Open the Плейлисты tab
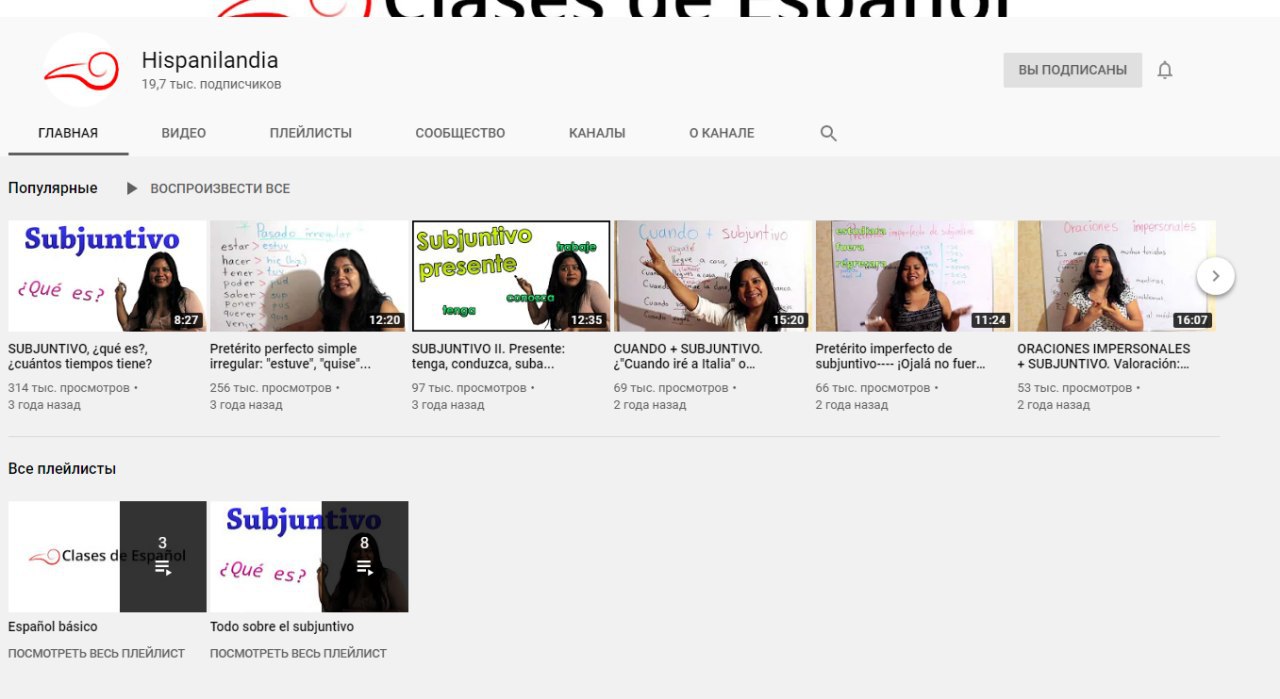 pyautogui.click(x=311, y=133)
